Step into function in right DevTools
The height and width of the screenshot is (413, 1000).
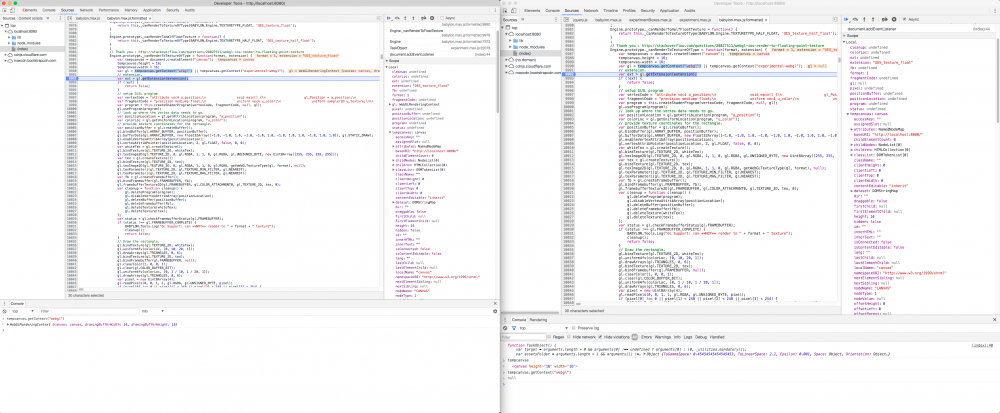pyautogui.click(x=864, y=20)
